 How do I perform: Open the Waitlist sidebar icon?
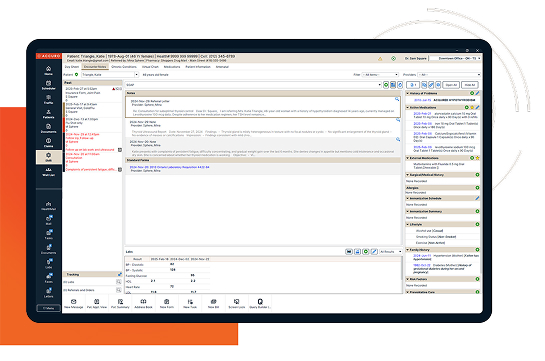(x=49, y=172)
